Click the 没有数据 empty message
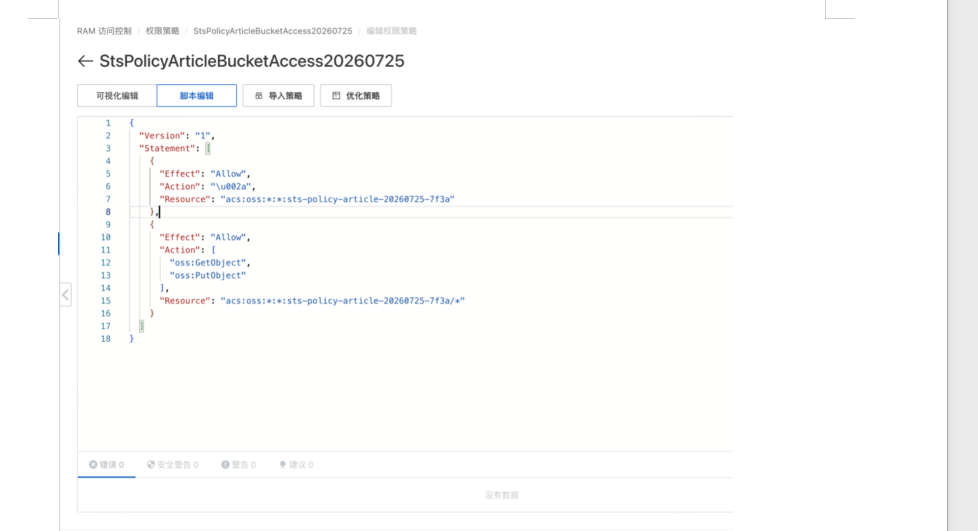 [x=501, y=495]
